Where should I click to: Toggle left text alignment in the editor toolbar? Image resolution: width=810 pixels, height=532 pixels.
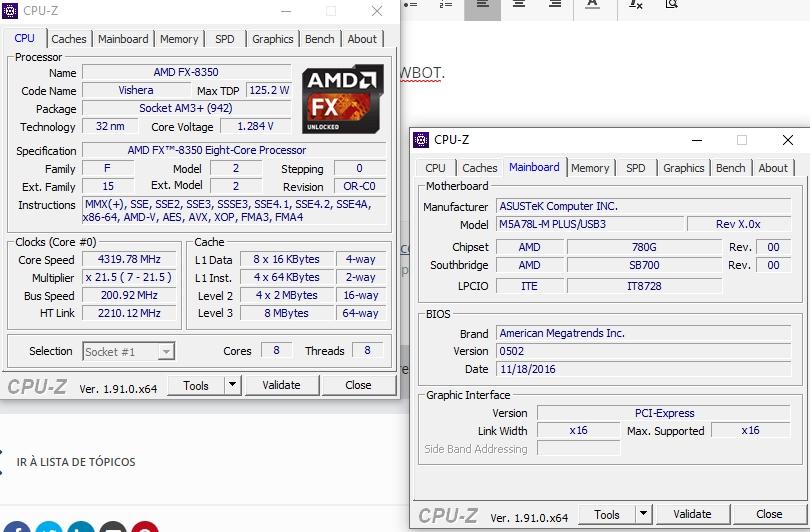click(482, 6)
